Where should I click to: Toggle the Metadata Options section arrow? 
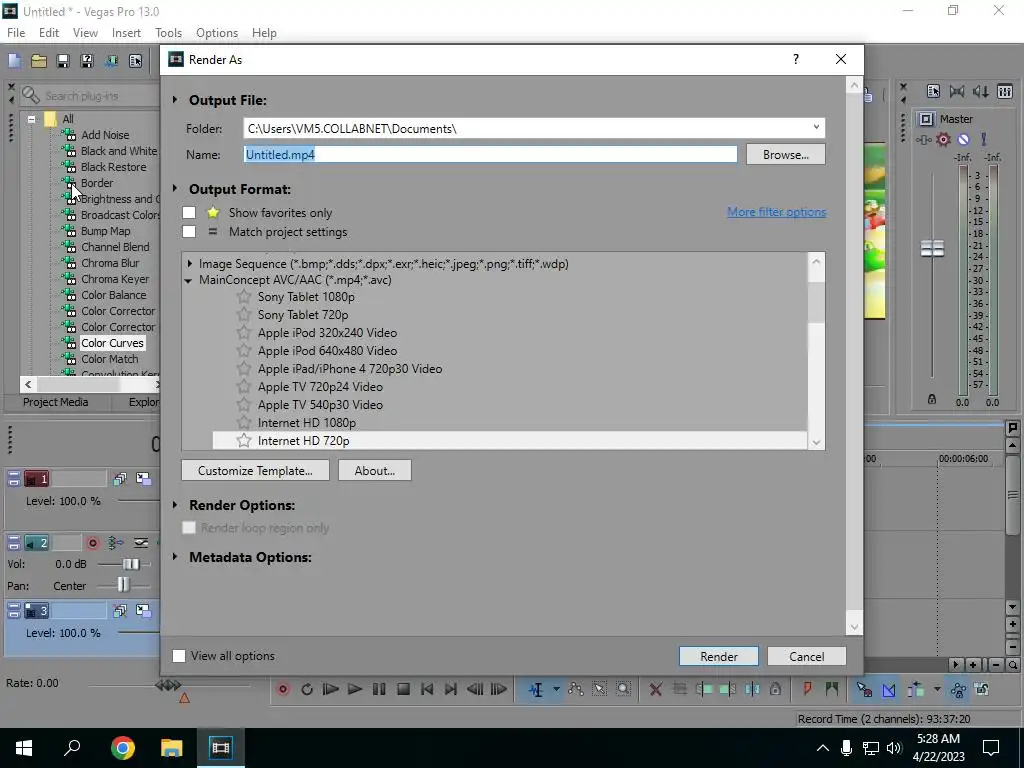(x=175, y=557)
